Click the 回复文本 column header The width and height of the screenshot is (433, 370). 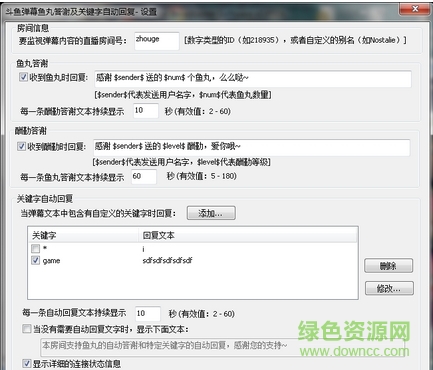pyautogui.click(x=248, y=235)
